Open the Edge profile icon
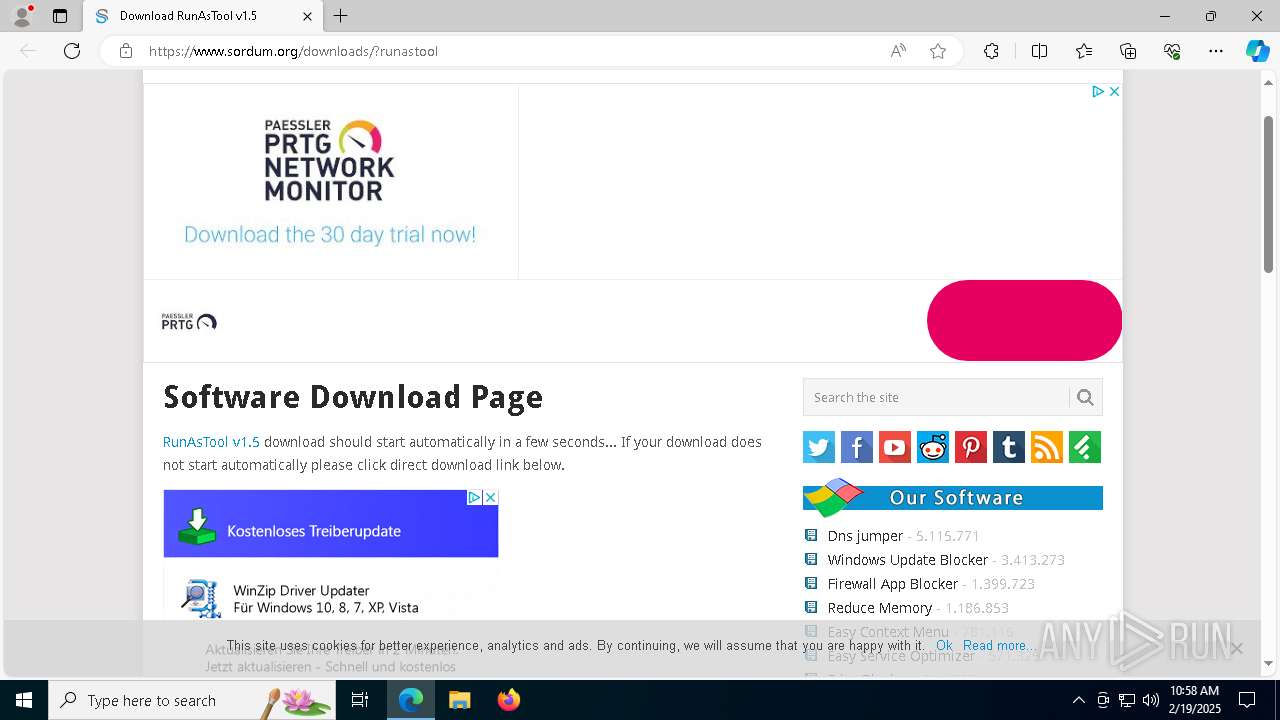 tap(21, 16)
